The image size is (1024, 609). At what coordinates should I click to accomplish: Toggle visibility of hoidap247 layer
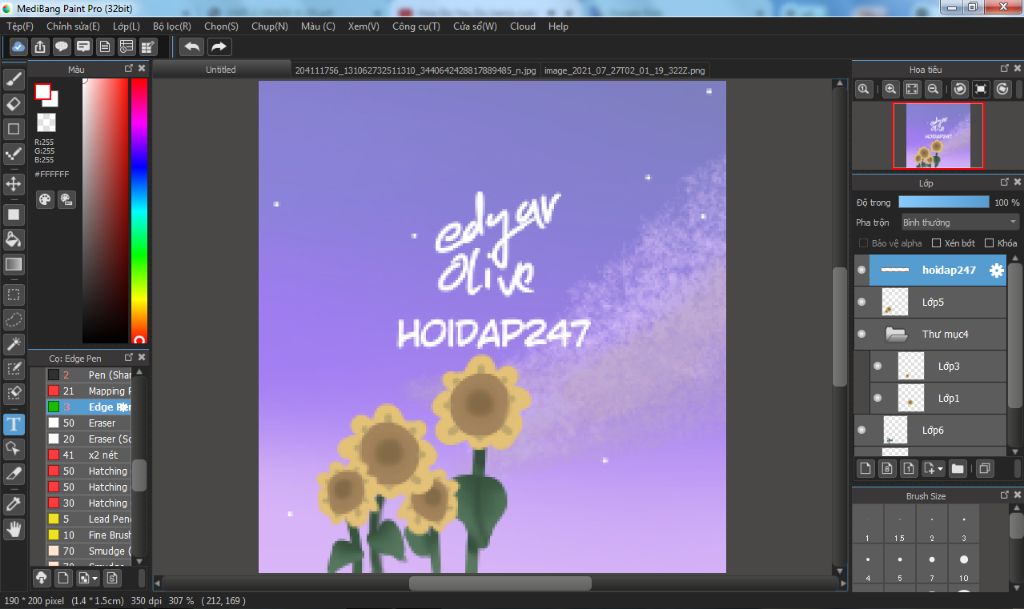coord(861,270)
